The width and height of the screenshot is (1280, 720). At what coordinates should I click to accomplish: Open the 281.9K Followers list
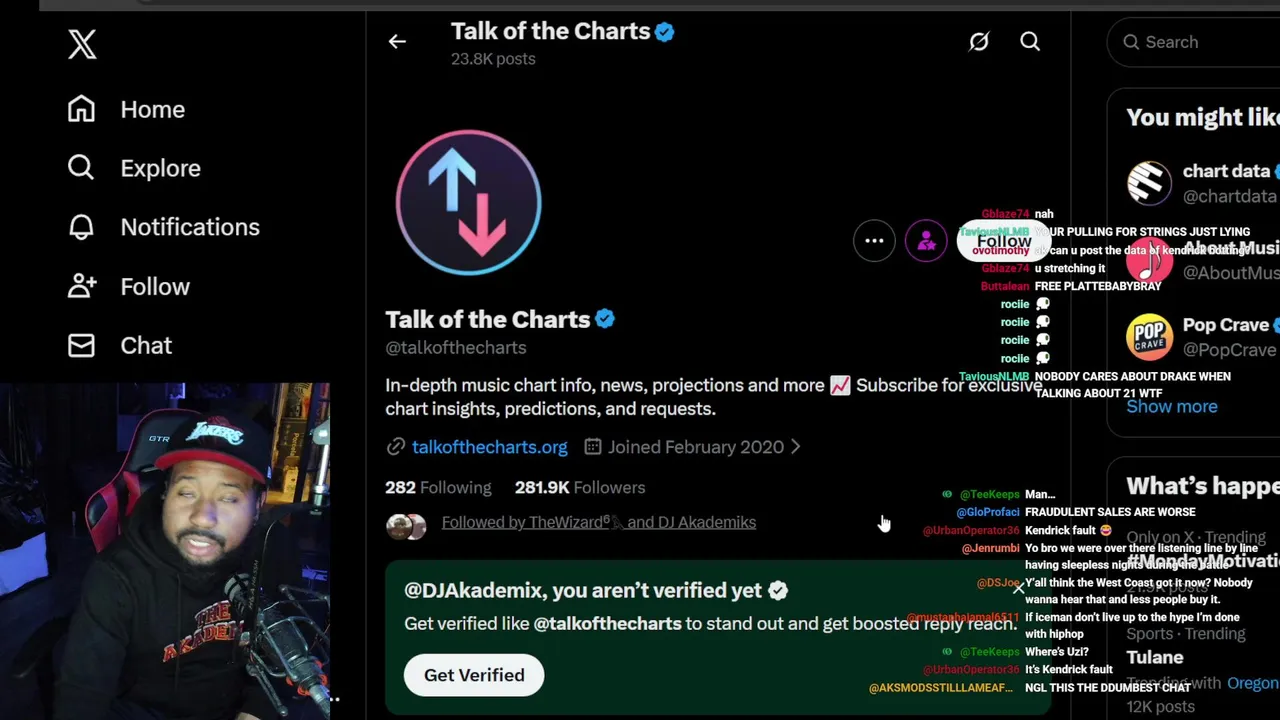580,487
